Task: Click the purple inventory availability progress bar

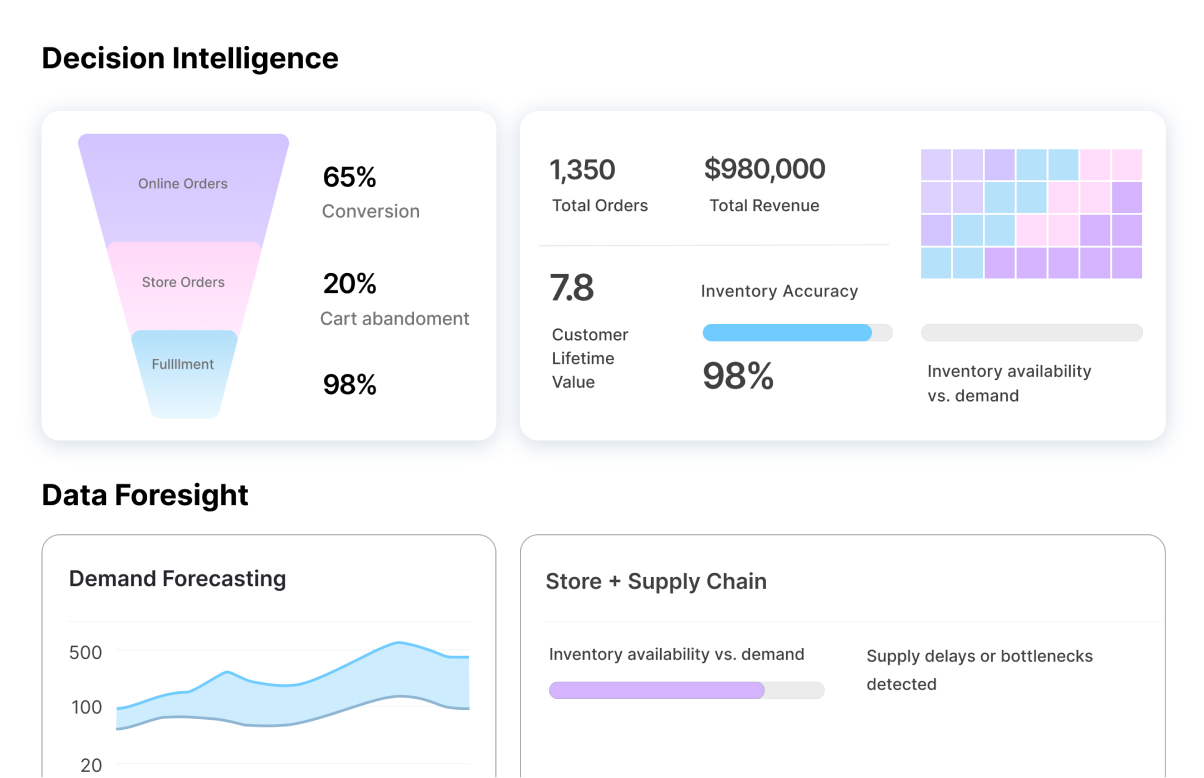Action: click(x=657, y=690)
